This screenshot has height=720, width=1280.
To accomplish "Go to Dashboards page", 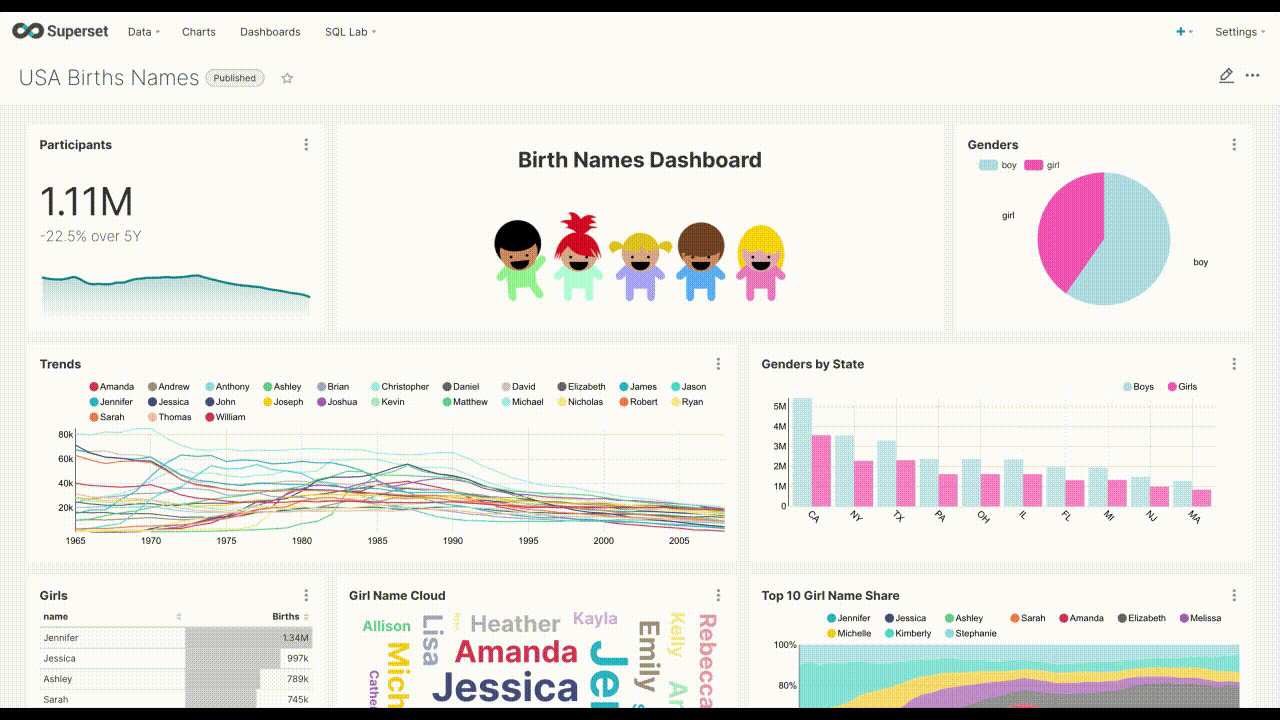I will pyautogui.click(x=270, y=32).
